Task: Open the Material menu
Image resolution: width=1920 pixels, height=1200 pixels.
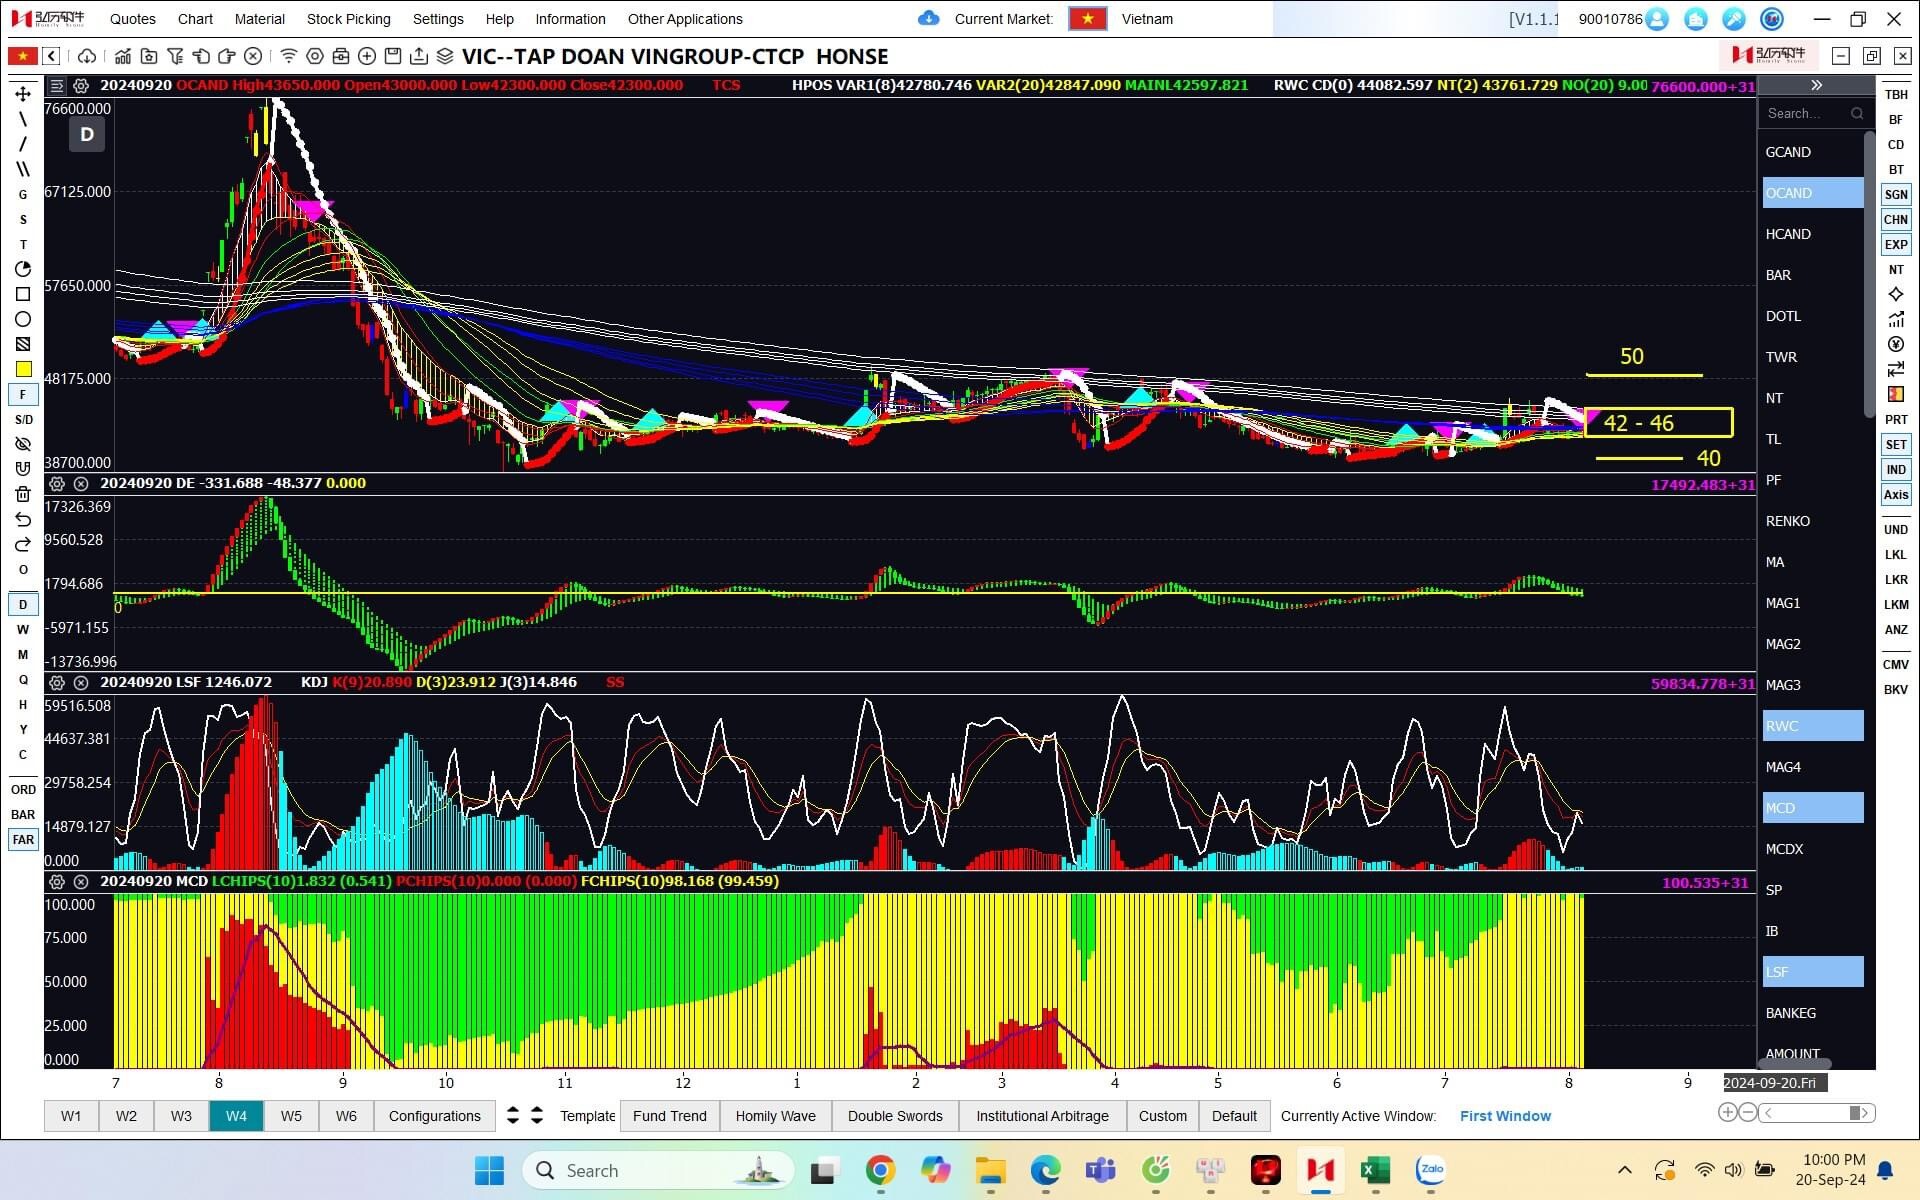Action: click(x=259, y=19)
